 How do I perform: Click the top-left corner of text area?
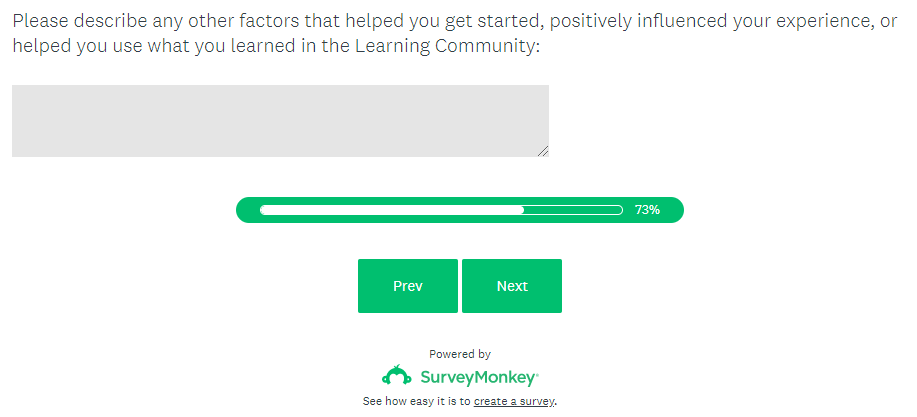coord(16,89)
